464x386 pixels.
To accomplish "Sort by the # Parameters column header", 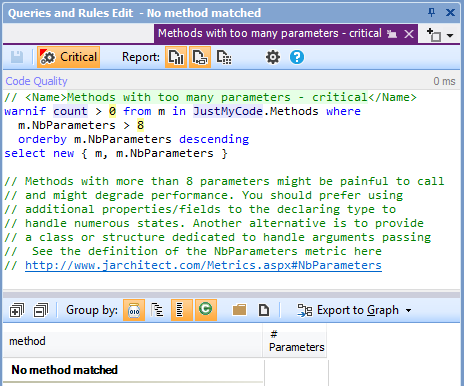I will pos(295,341).
